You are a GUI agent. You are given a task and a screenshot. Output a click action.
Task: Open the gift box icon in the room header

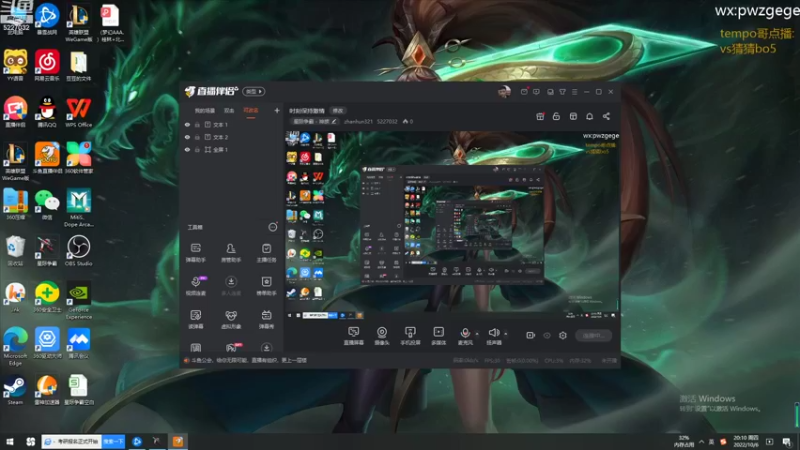tap(540, 116)
